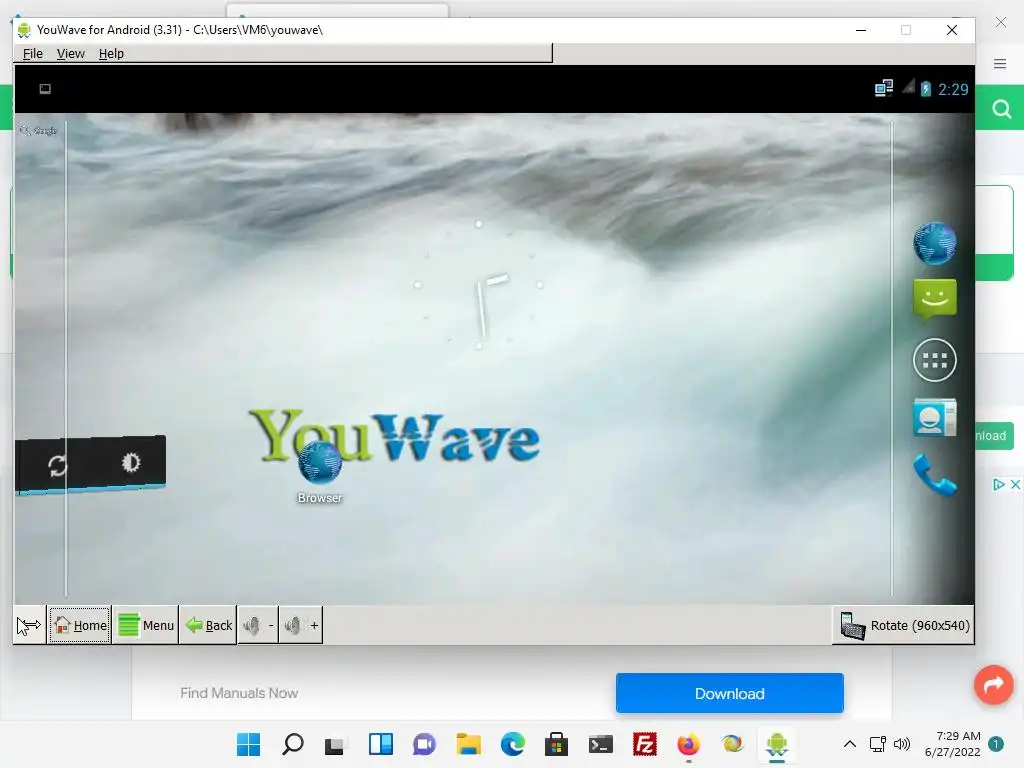Tap the 2:29 clock in status bar
This screenshot has width=1024, height=768.
click(x=953, y=89)
